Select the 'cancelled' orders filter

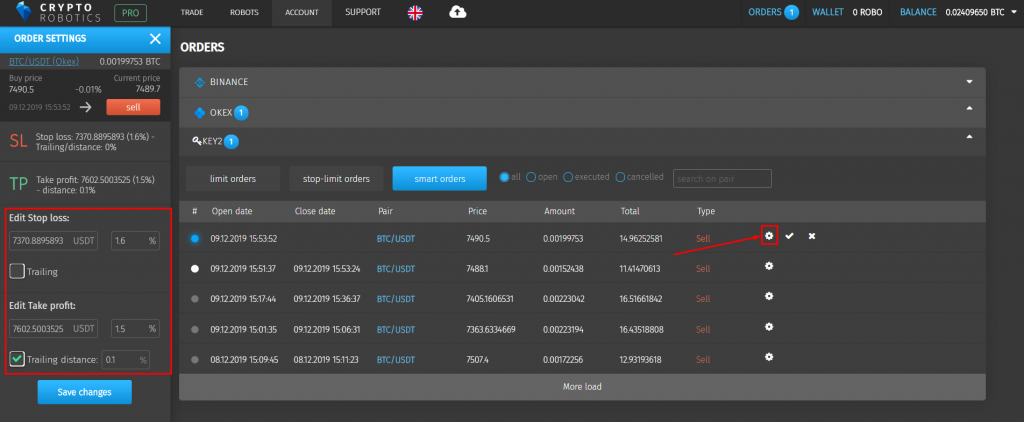(x=620, y=177)
